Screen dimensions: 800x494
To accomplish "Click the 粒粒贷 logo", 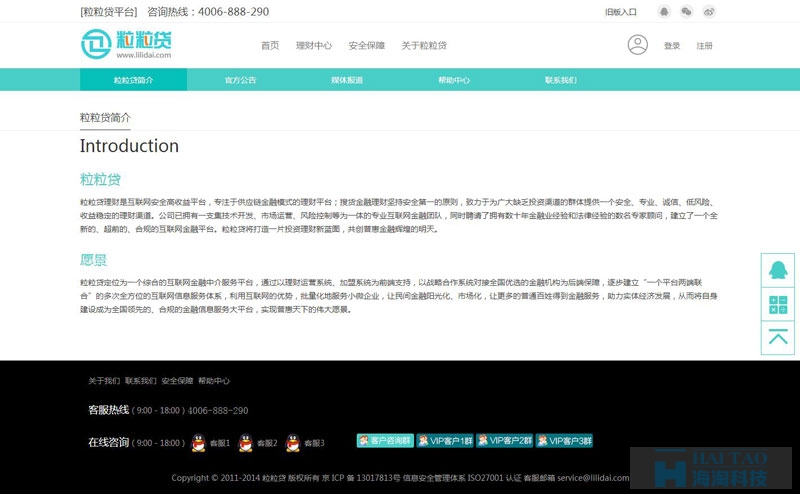I will pos(126,44).
